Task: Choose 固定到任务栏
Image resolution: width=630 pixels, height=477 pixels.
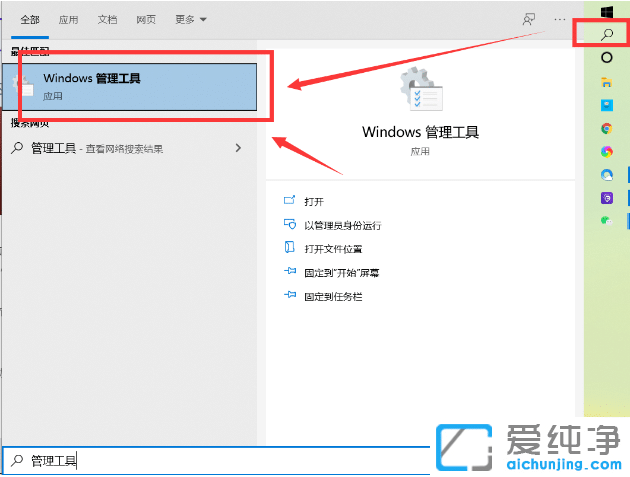Action: point(333,297)
